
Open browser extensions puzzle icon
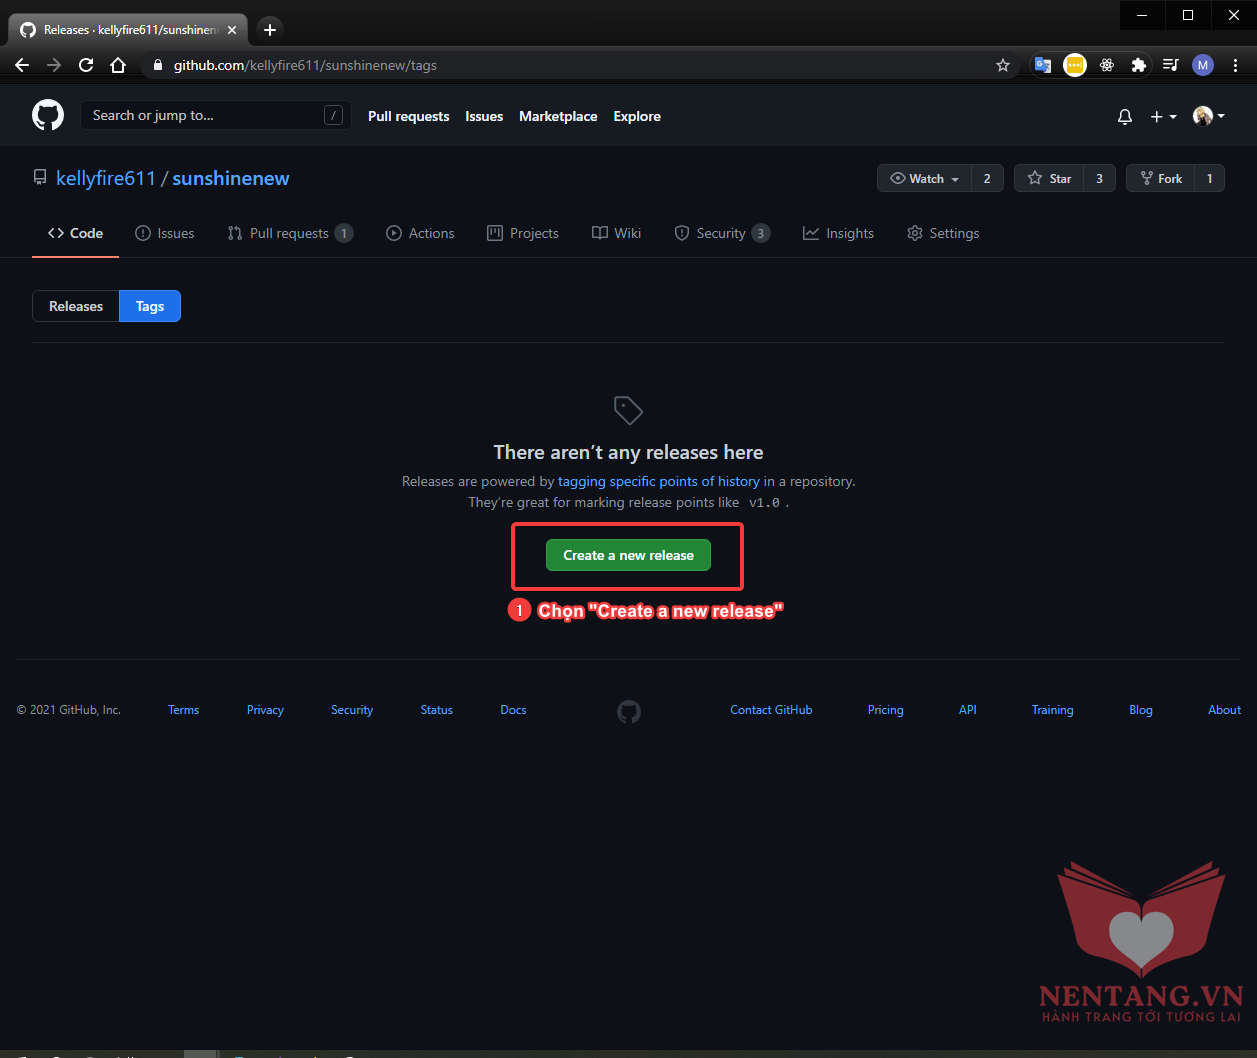[x=1138, y=65]
